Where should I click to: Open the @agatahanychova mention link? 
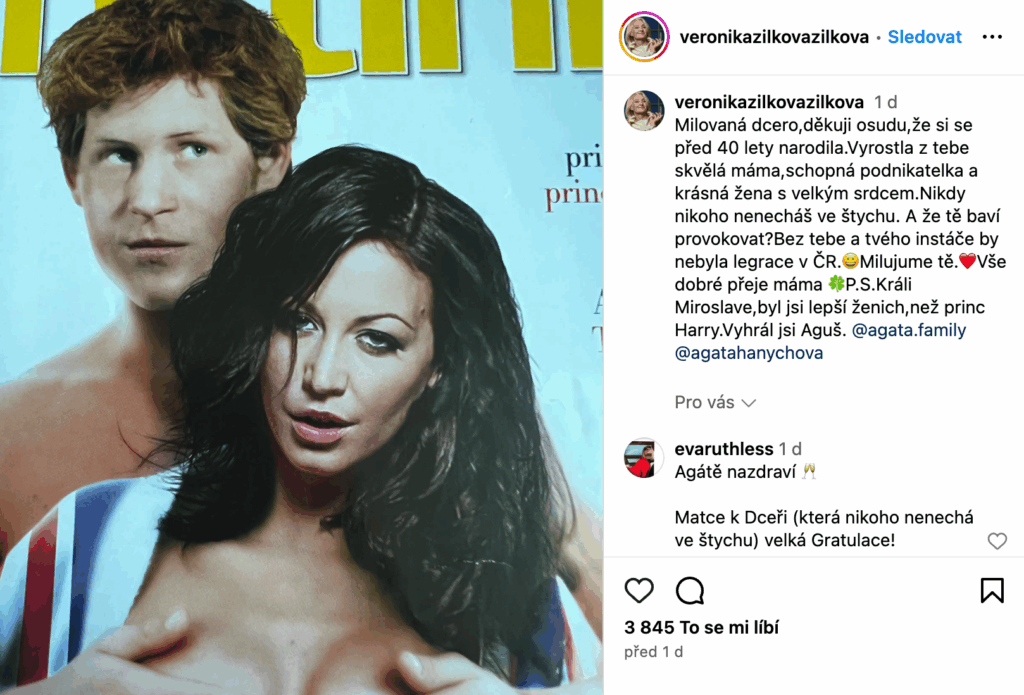(x=748, y=353)
